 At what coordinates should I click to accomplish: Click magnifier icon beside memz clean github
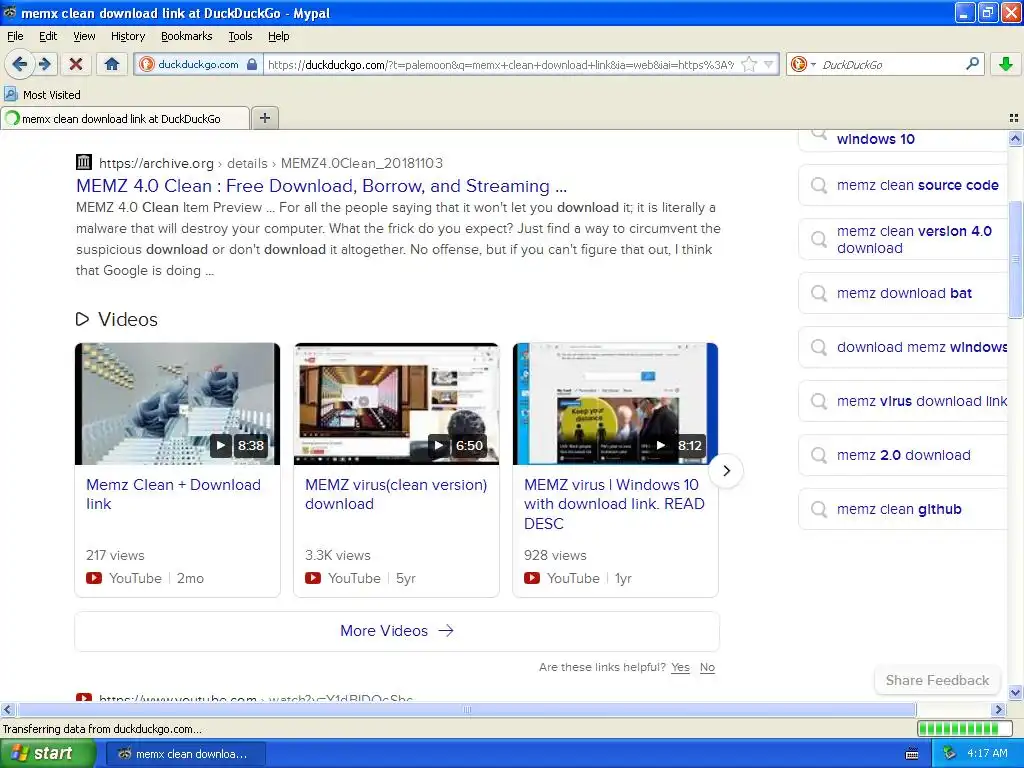pyautogui.click(x=819, y=509)
